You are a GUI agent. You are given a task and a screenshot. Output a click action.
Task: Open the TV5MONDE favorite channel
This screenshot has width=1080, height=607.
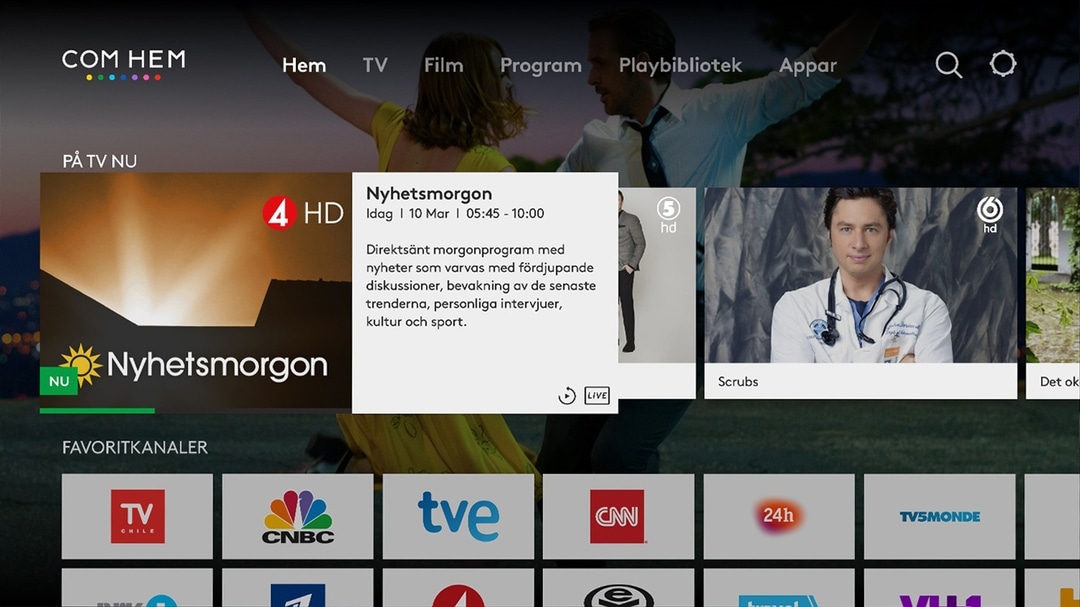(939, 516)
